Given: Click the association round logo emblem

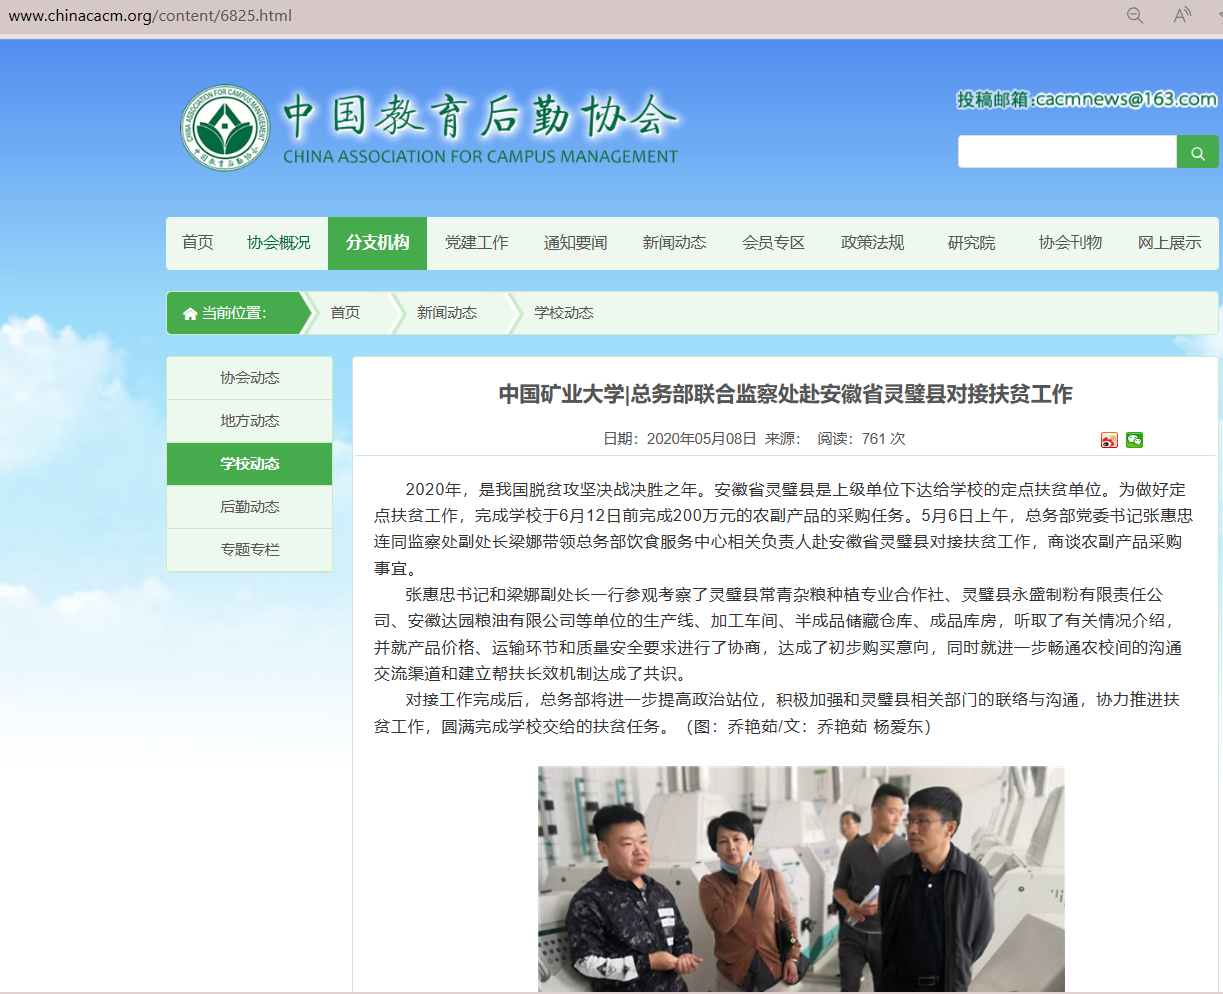Looking at the screenshot, I should click(x=225, y=127).
